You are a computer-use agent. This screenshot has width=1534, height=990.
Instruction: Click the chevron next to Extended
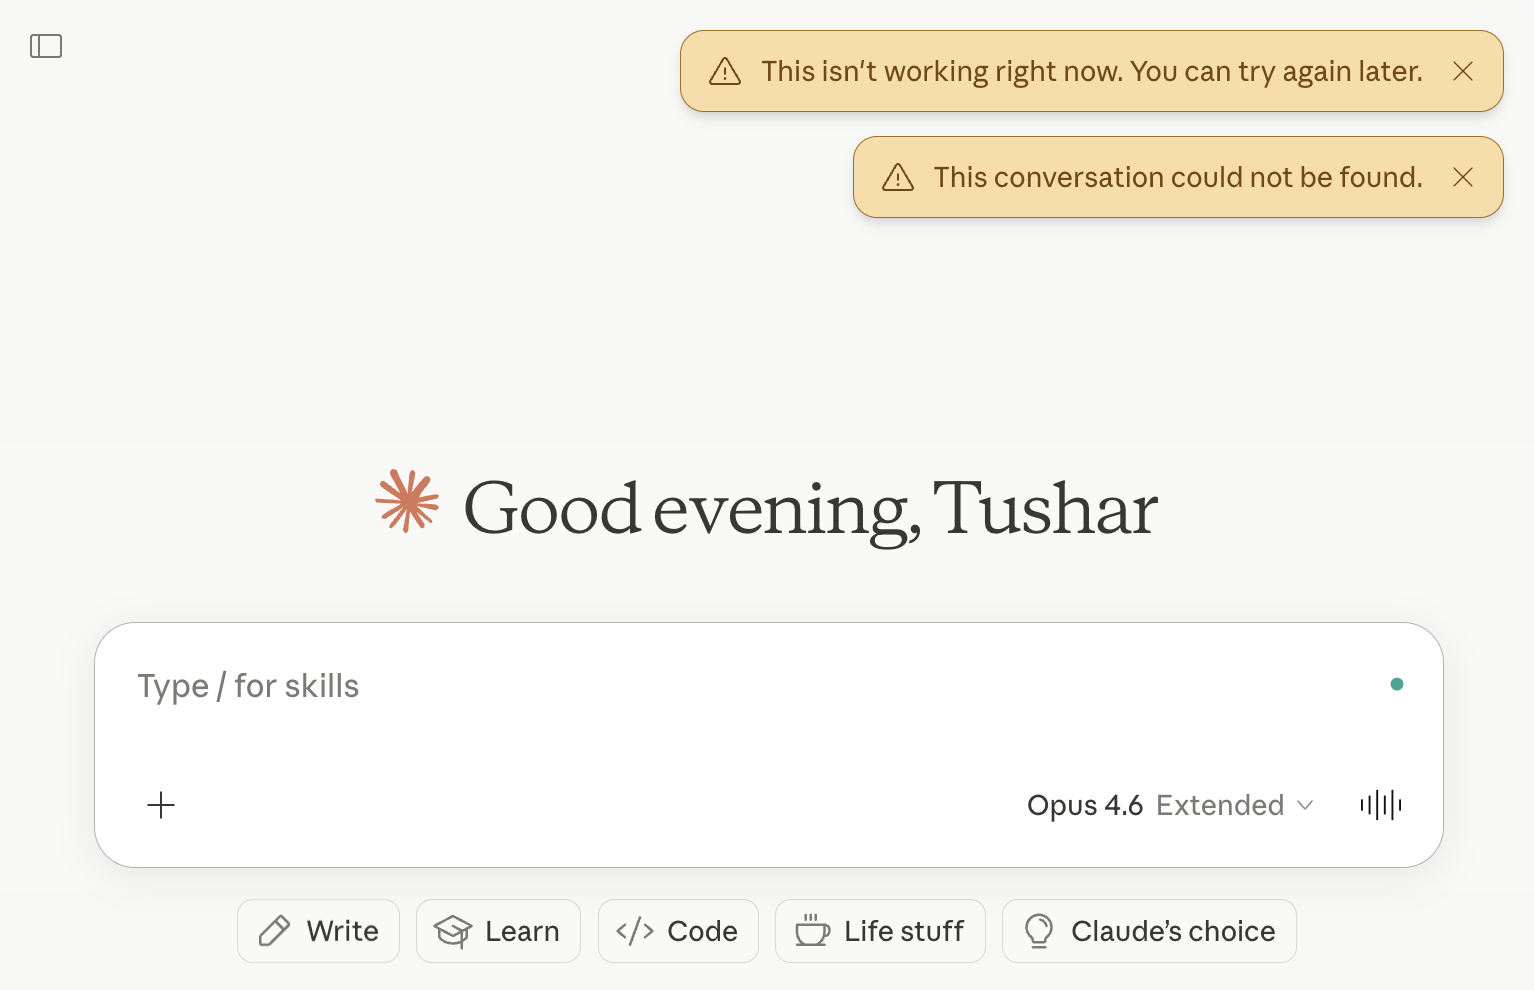(x=1305, y=805)
